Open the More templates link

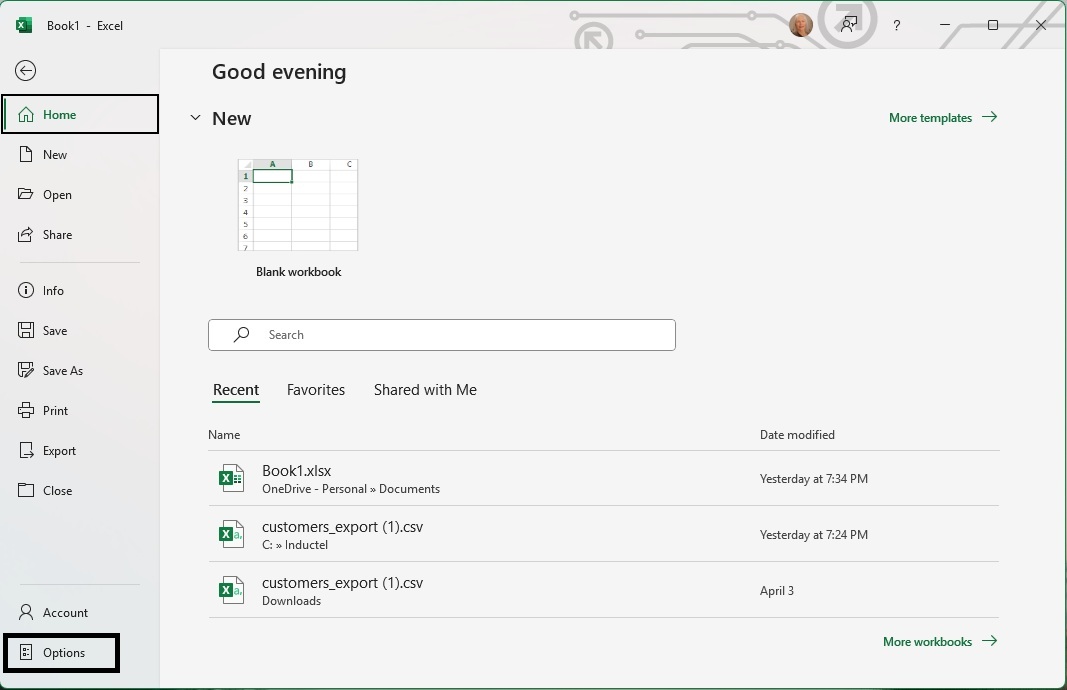pos(942,118)
